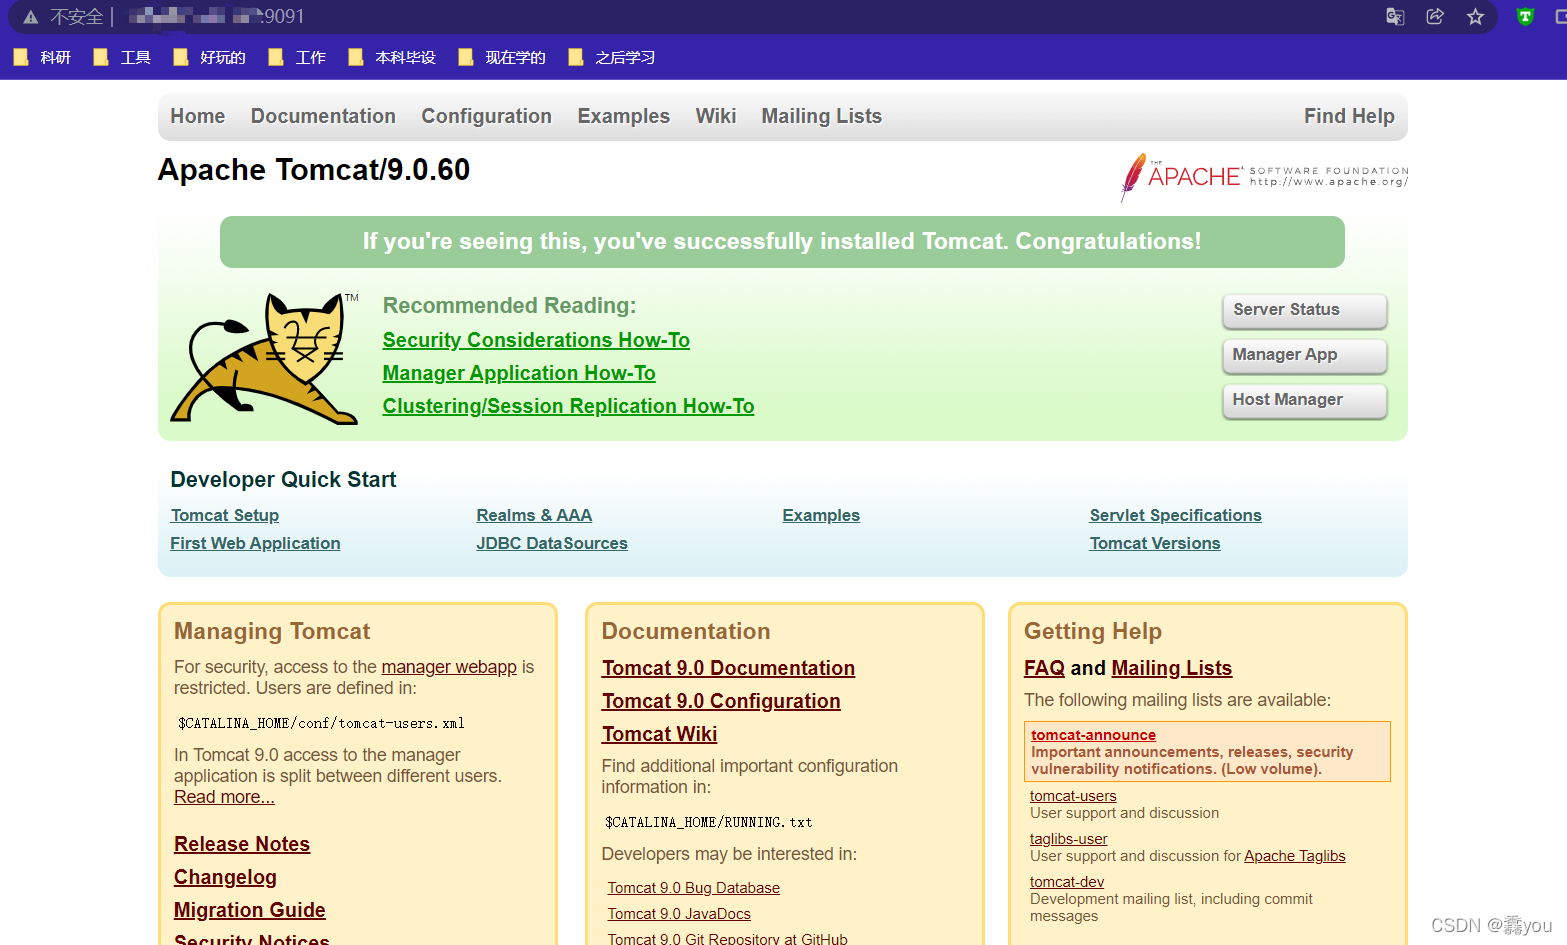Open the 现在学的 bookmark folder

(502, 57)
